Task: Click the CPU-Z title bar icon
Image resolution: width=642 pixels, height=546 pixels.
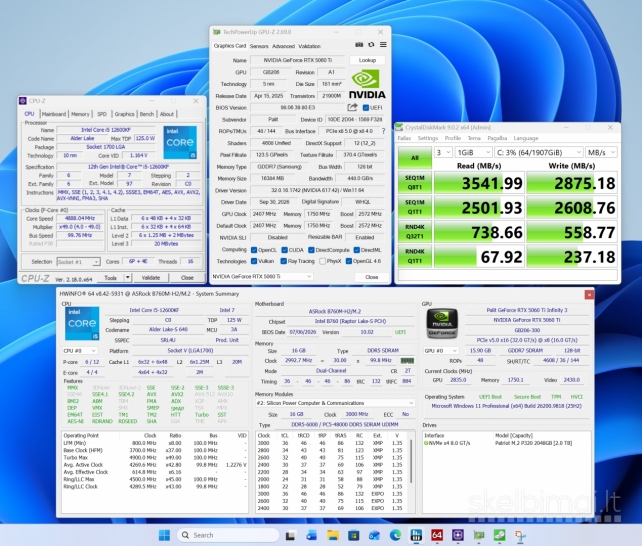Action: (23, 101)
